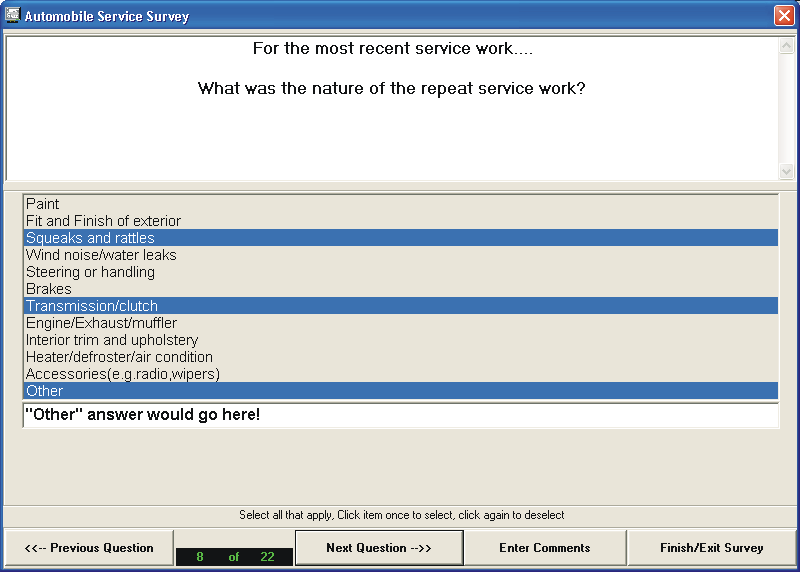Select Steering or handling
800x572 pixels.
[x=401, y=272]
